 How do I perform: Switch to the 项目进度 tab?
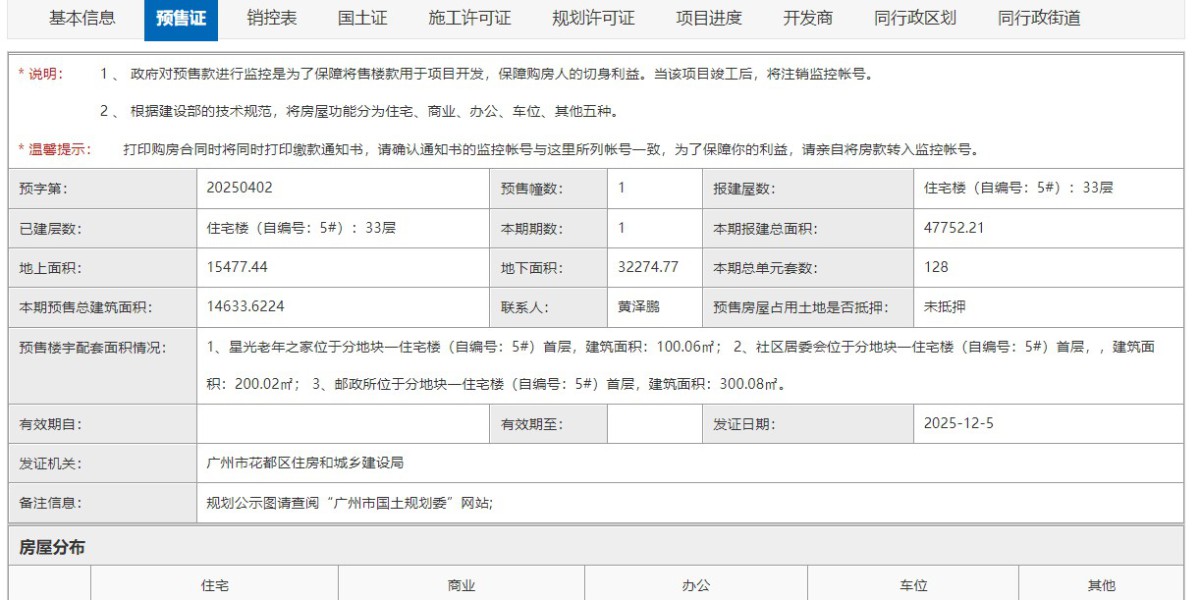click(x=708, y=18)
